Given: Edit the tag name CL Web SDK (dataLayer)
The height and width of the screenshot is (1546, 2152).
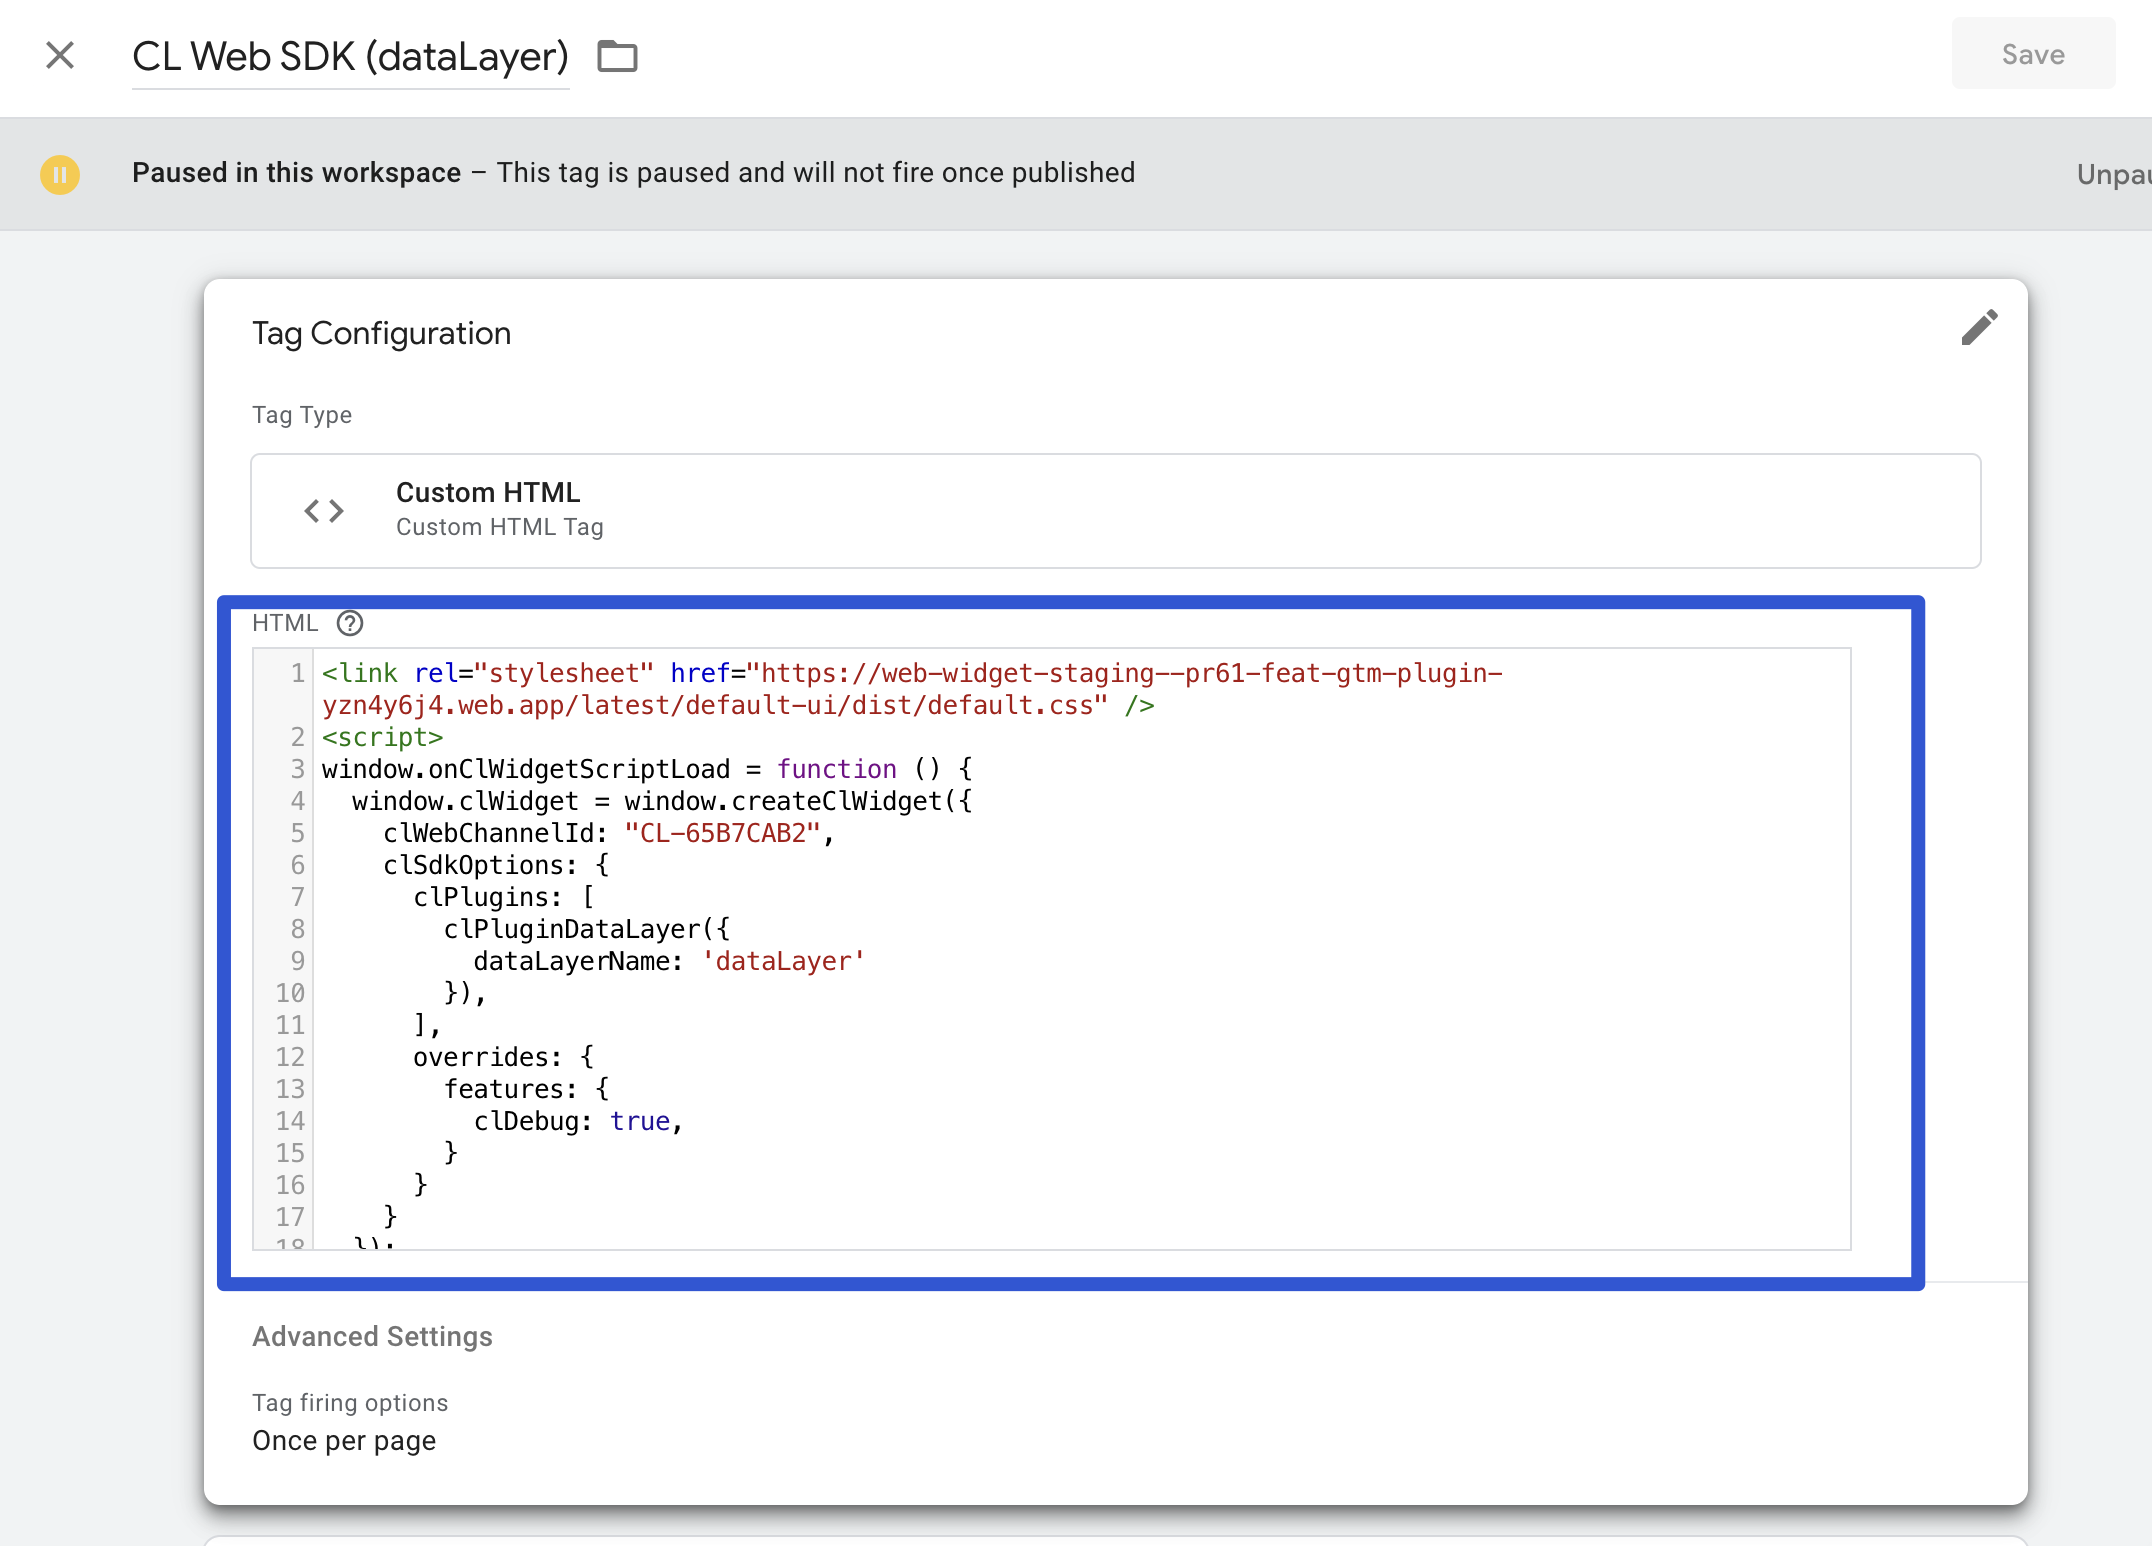Looking at the screenshot, I should 350,57.
